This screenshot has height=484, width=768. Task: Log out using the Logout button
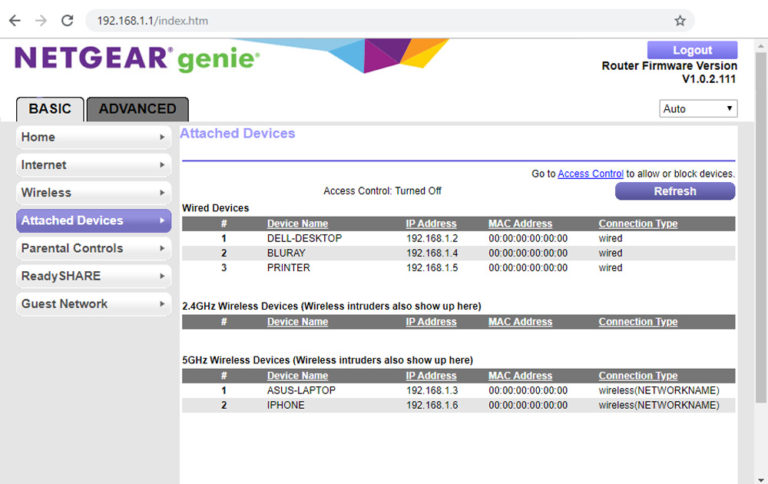tap(692, 50)
